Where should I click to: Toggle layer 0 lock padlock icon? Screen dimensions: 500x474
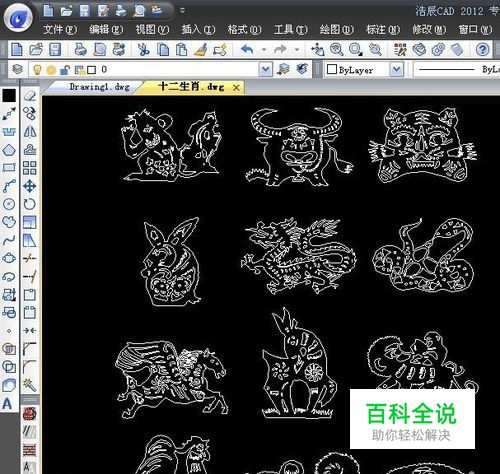[x=65, y=70]
